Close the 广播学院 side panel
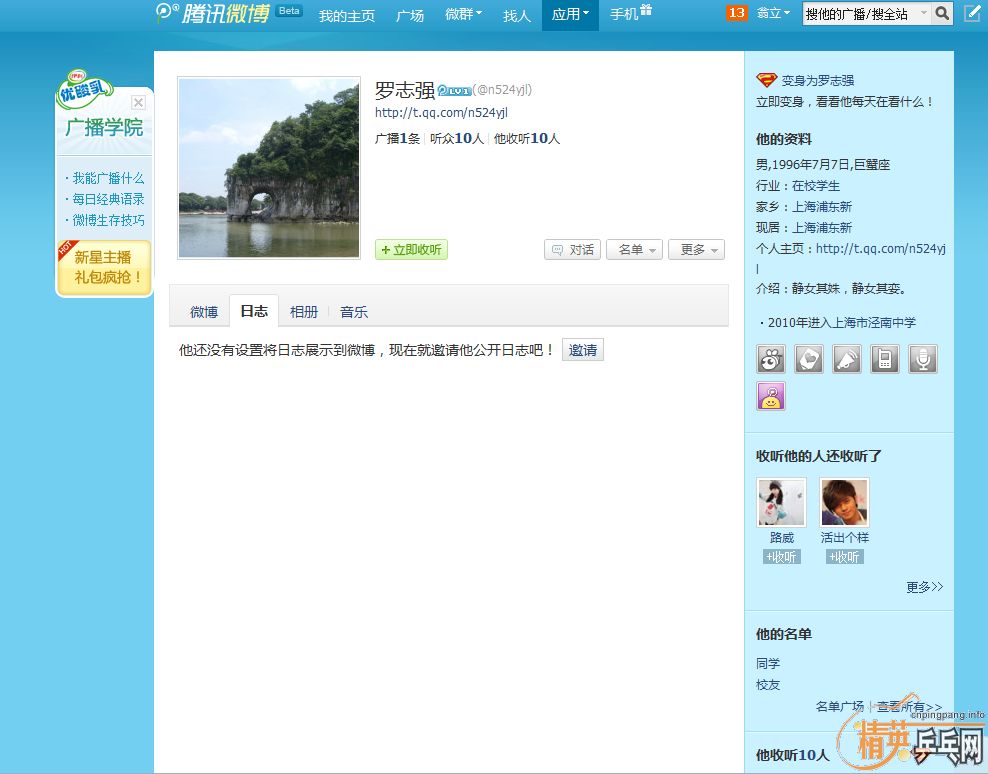 (138, 102)
